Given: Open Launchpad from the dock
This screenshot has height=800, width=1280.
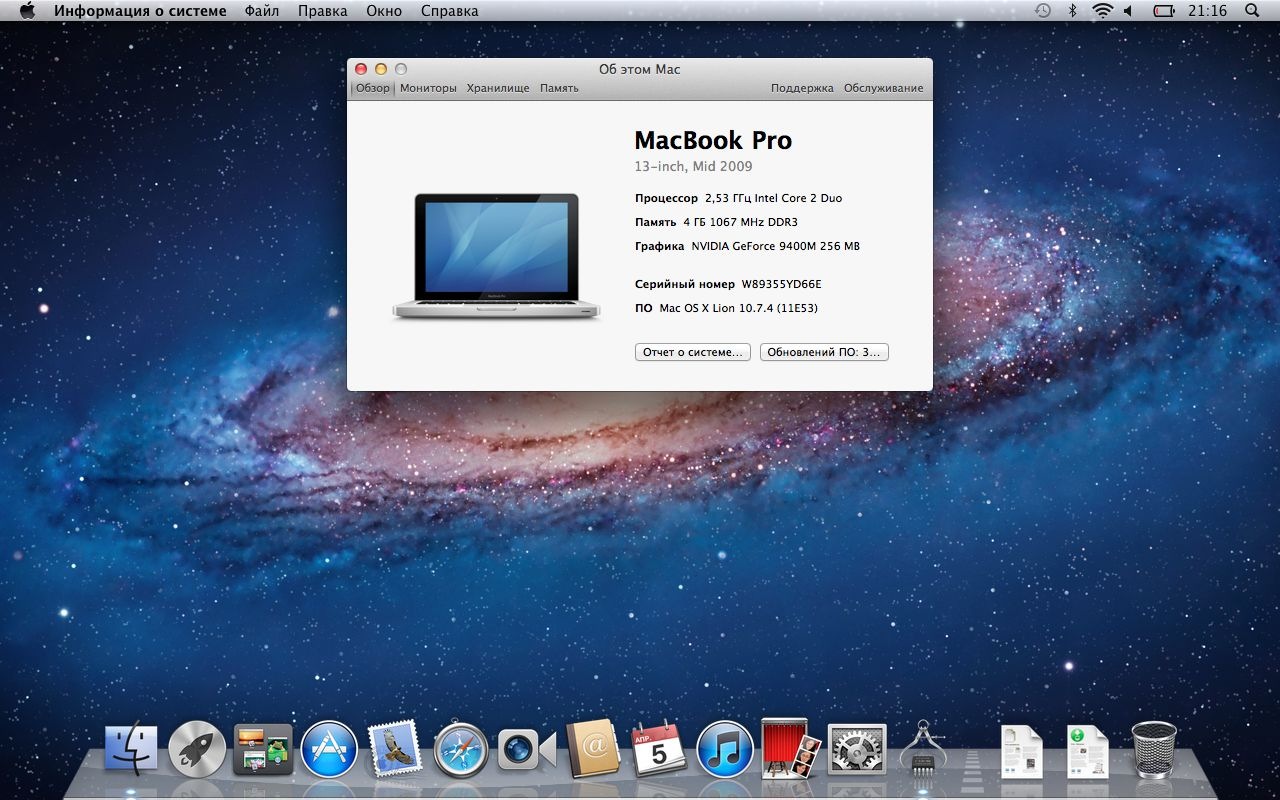Looking at the screenshot, I should click(197, 749).
